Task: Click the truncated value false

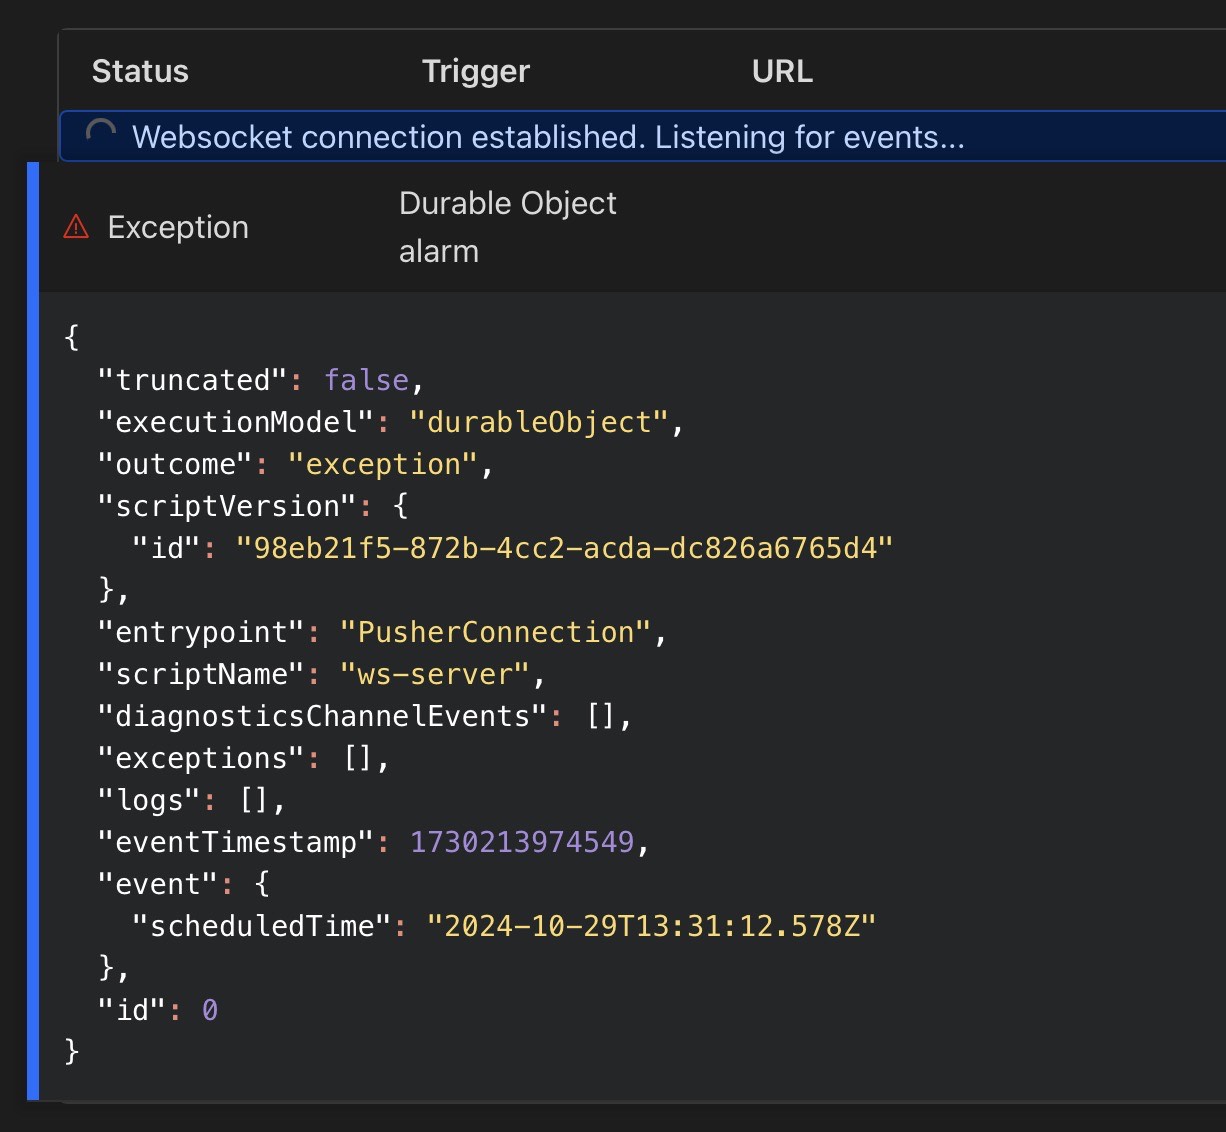Action: 366,380
